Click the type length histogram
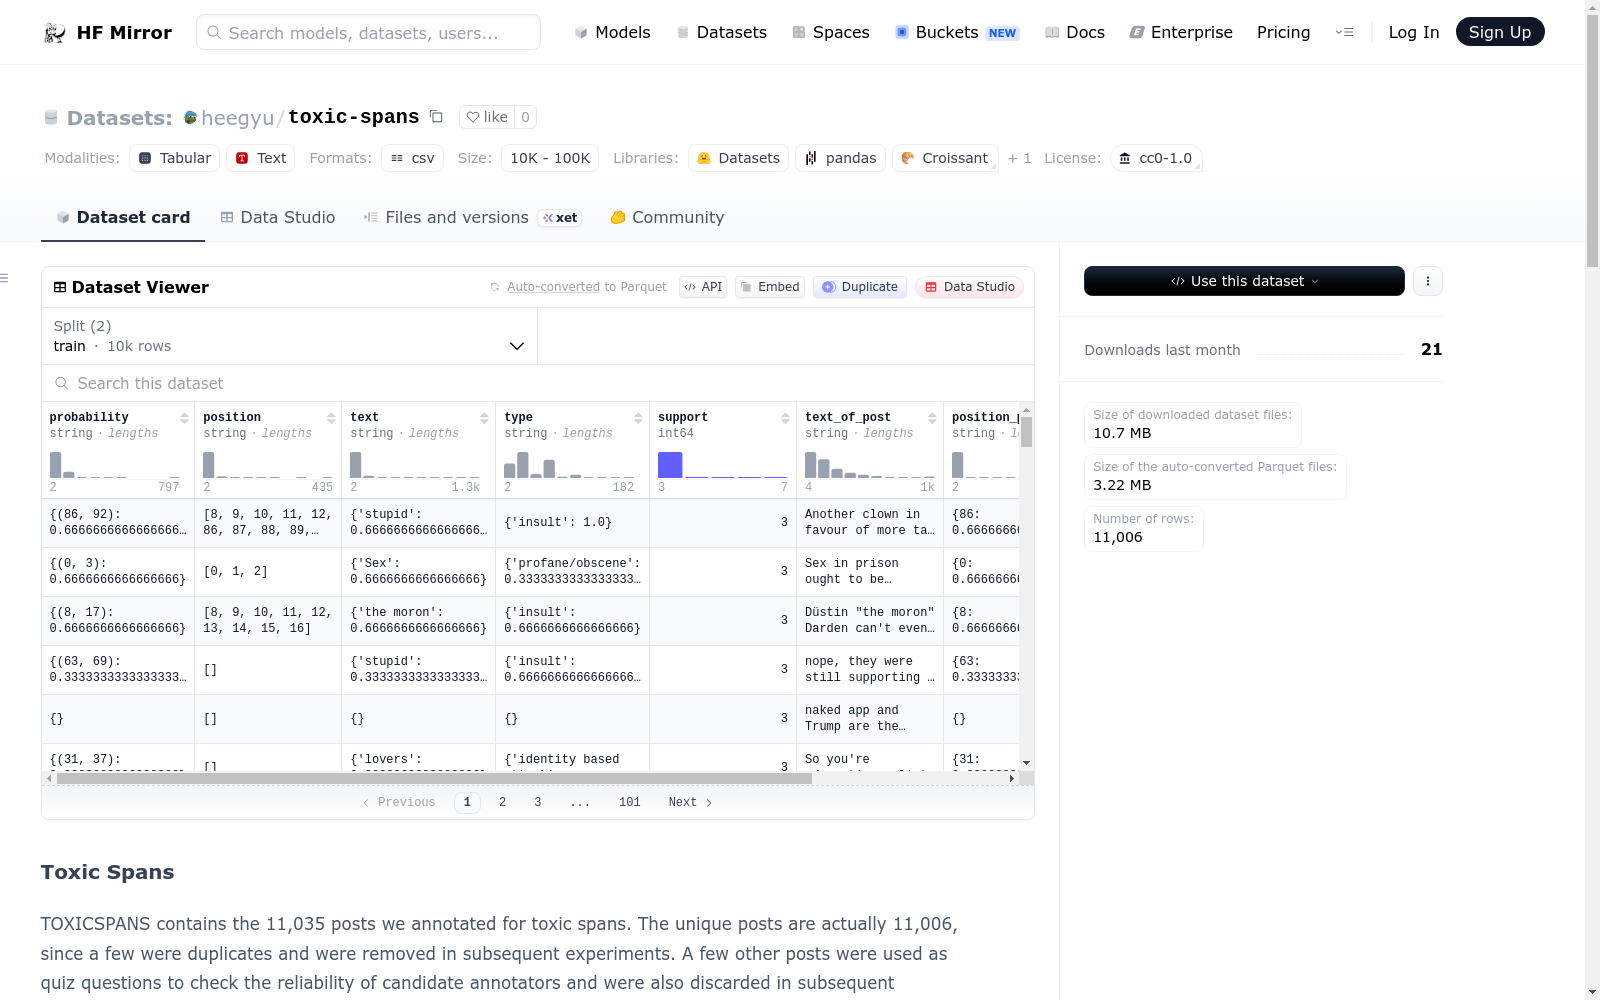The image size is (1600, 1000). [x=569, y=465]
